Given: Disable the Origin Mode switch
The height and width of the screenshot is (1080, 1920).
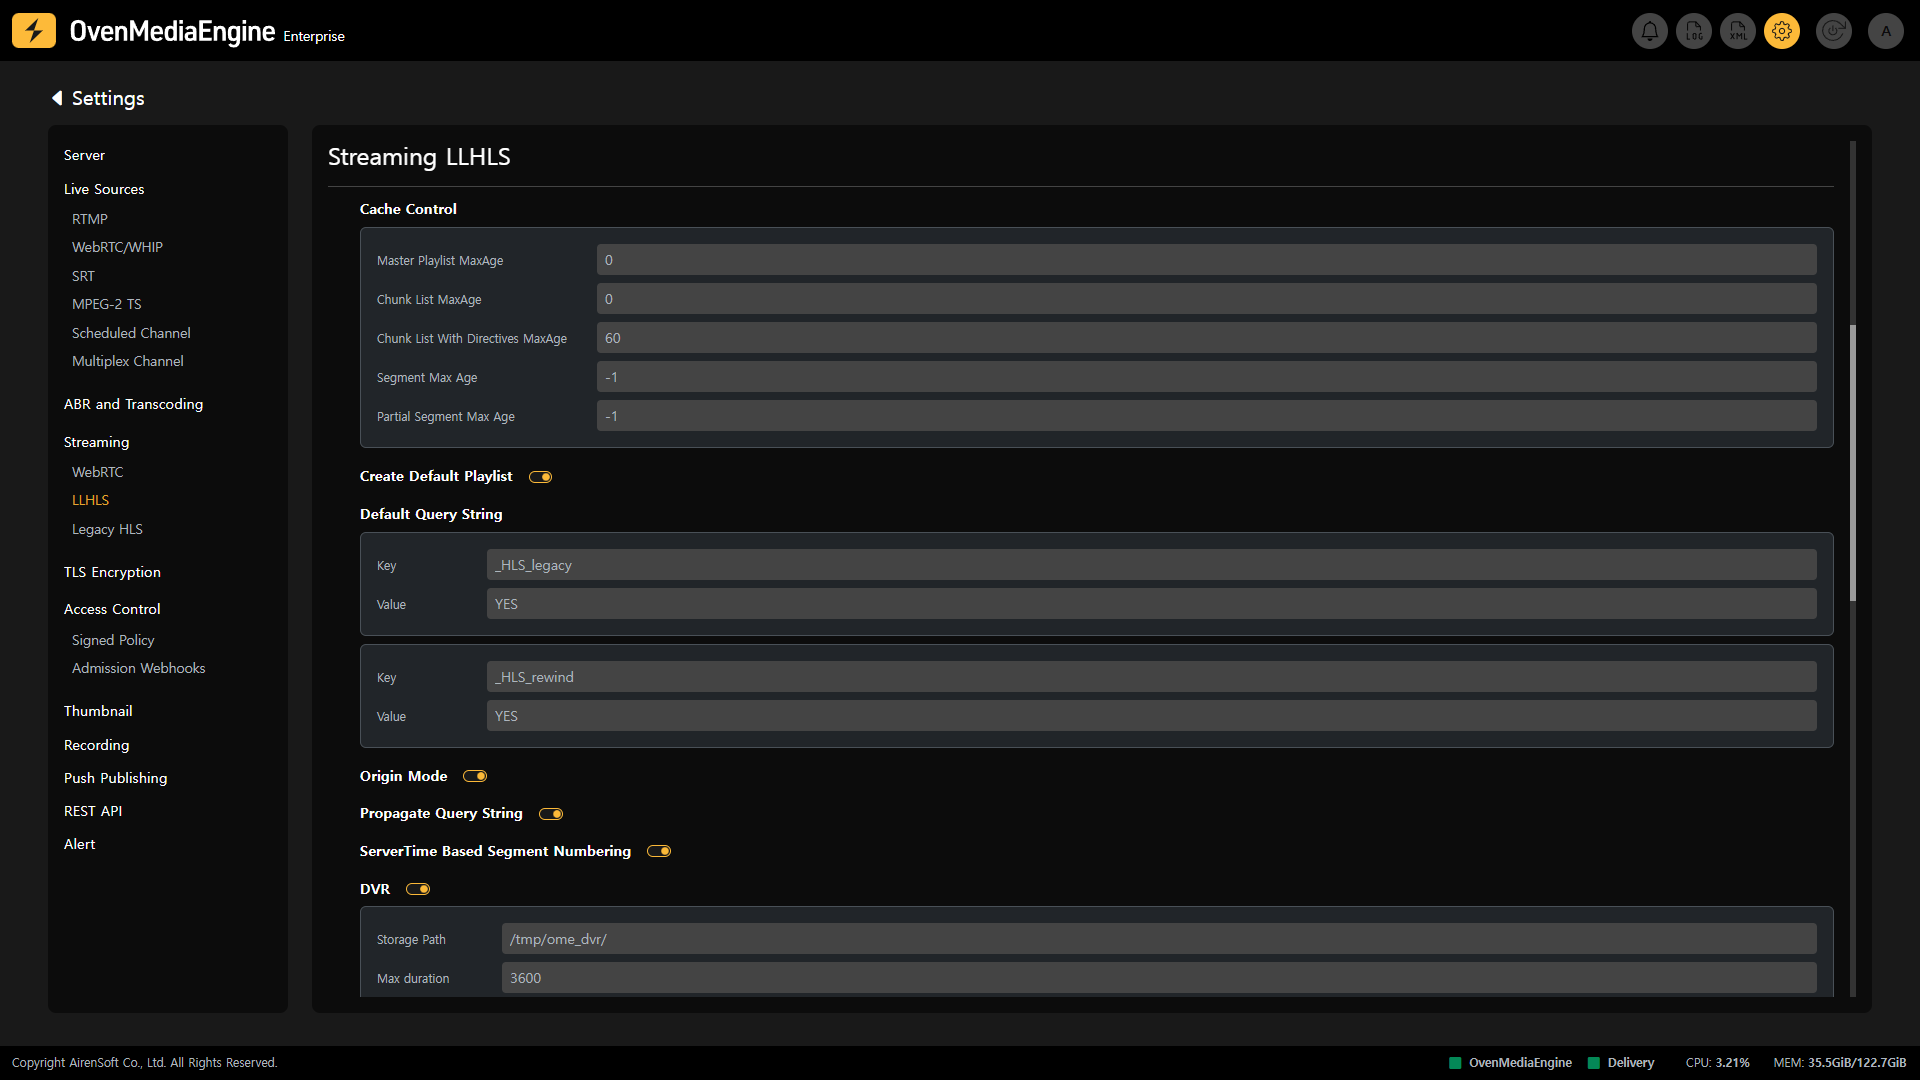Looking at the screenshot, I should (x=475, y=776).
